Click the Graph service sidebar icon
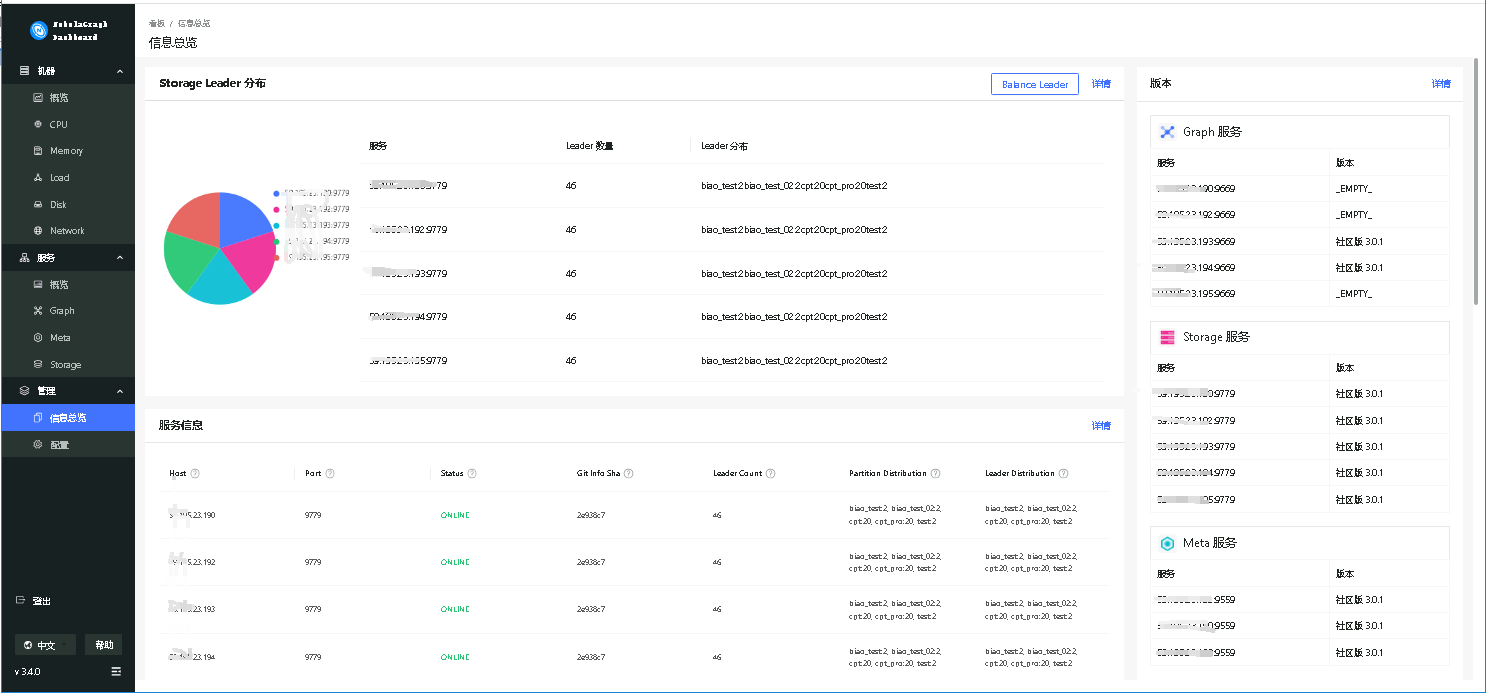The image size is (1486, 693). [38, 311]
